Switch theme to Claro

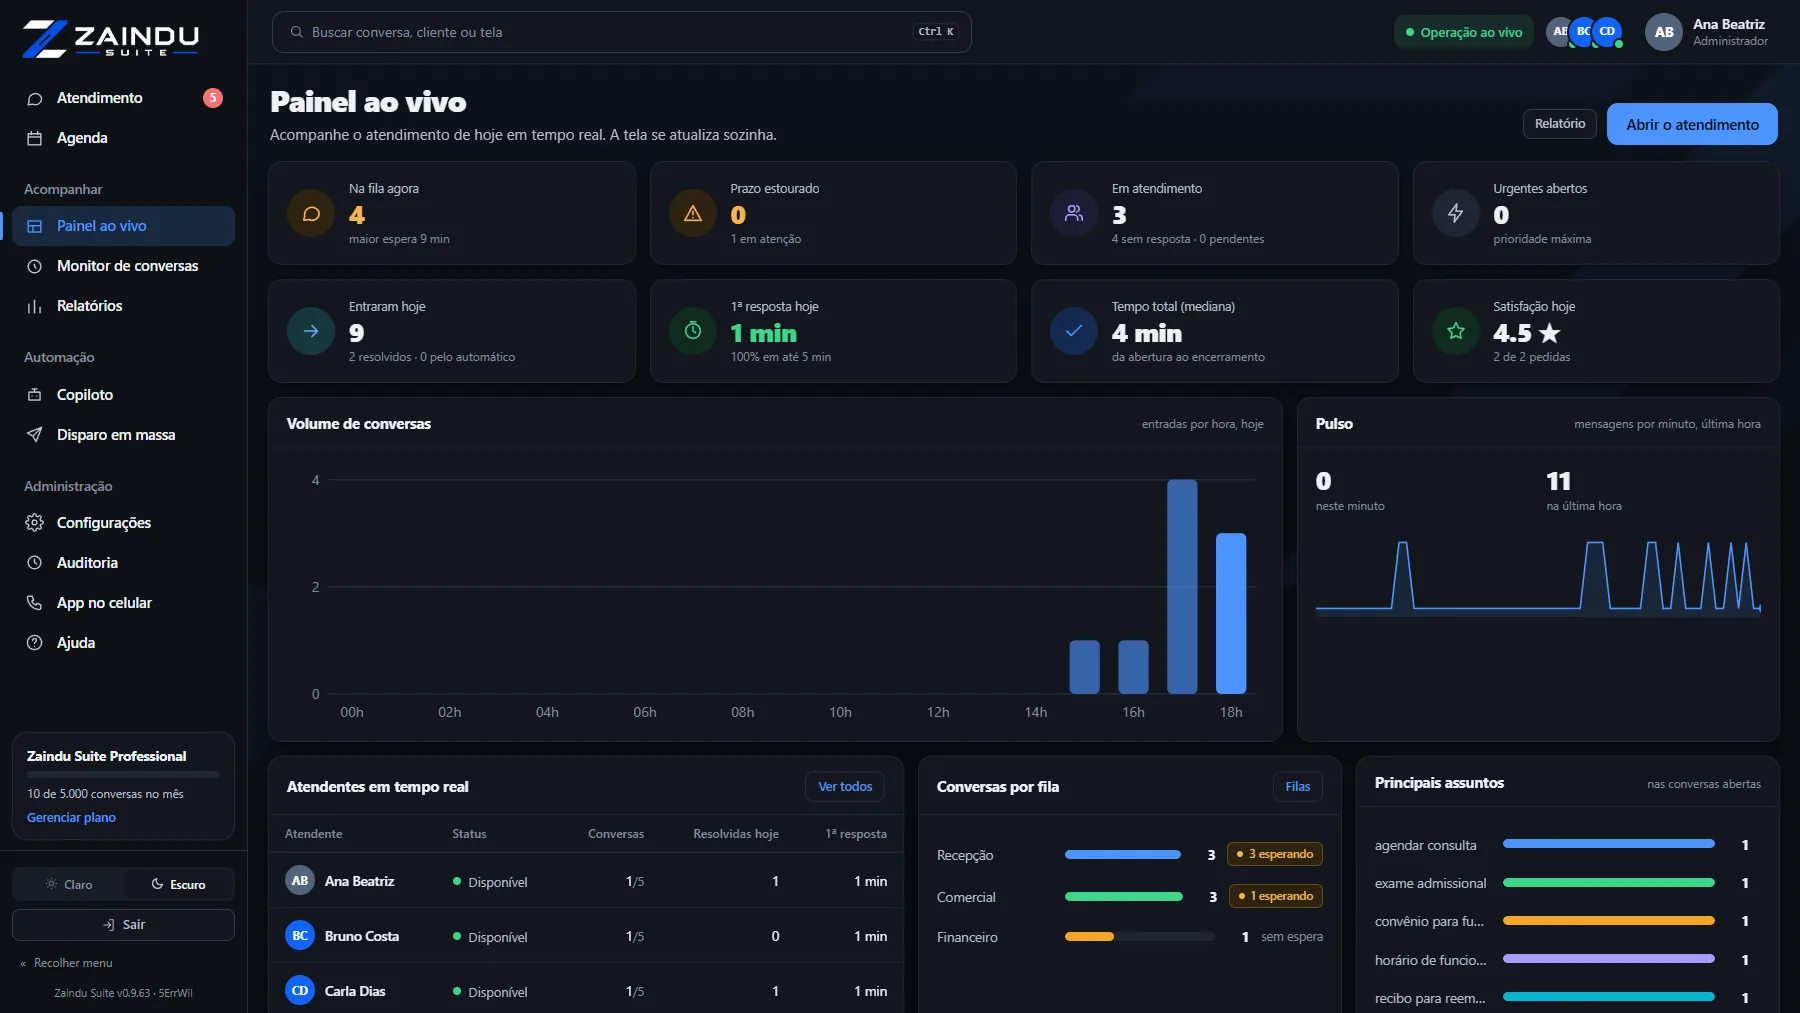(x=68, y=884)
